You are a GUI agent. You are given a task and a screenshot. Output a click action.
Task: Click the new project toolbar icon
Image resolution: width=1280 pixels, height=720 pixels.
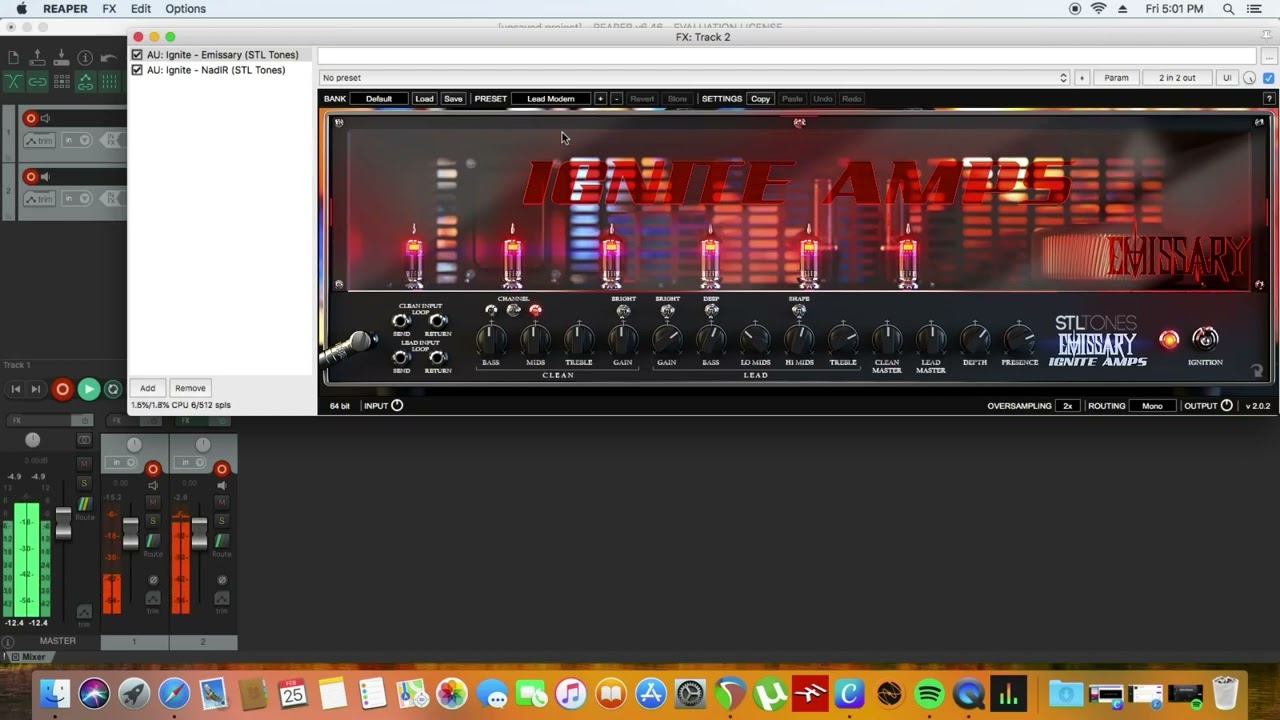[x=13, y=58]
